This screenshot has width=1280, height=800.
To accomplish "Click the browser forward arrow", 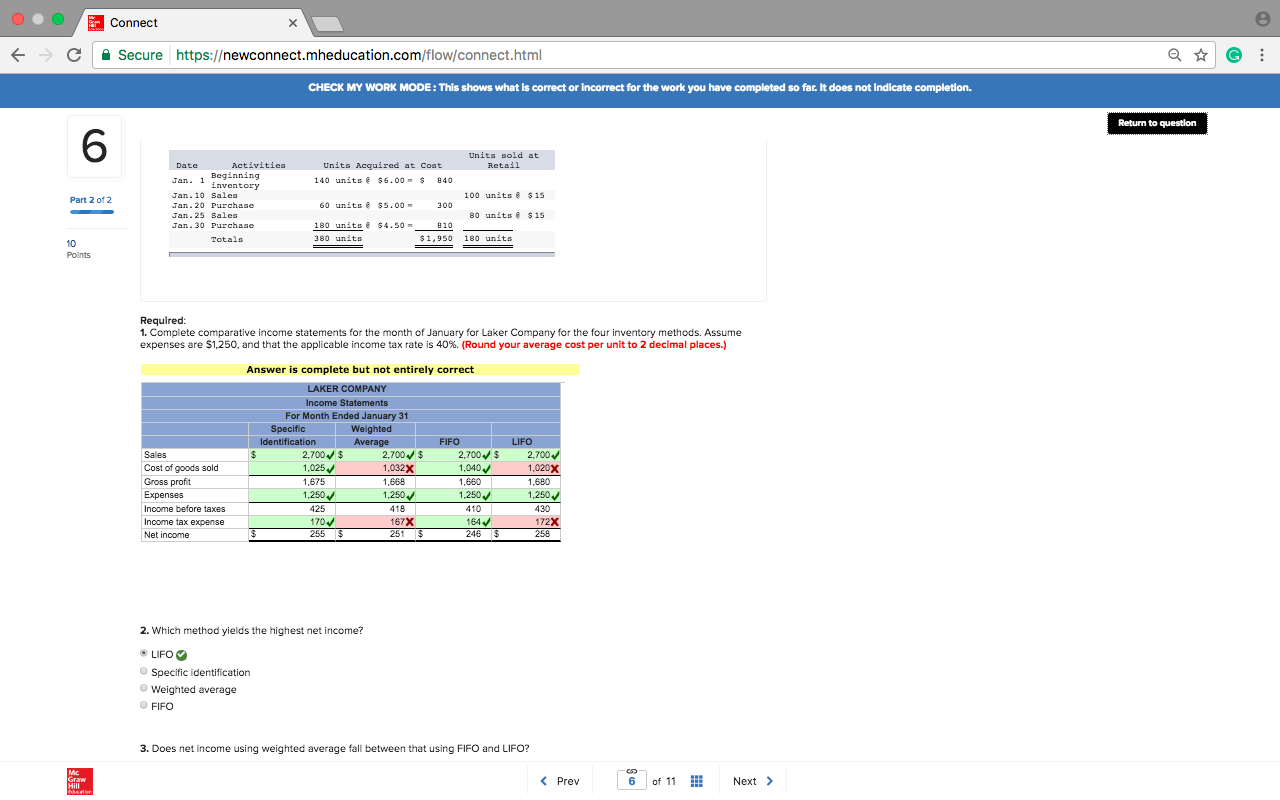I will (x=45, y=55).
